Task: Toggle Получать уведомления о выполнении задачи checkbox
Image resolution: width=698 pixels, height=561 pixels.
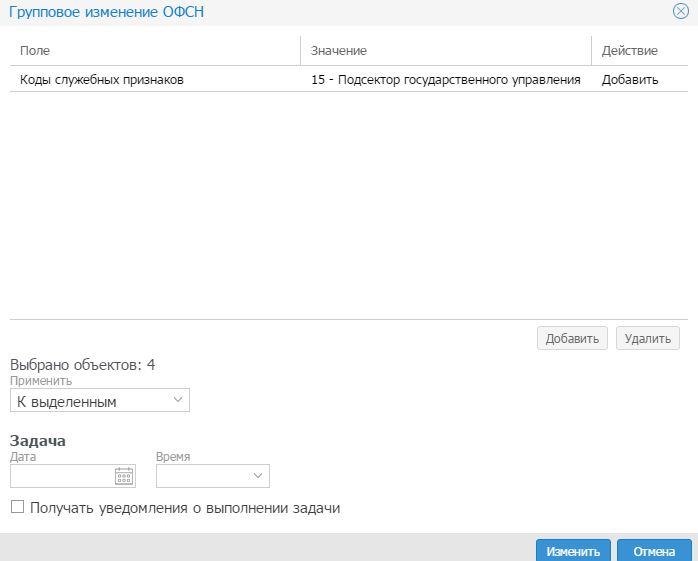Action: [17, 507]
